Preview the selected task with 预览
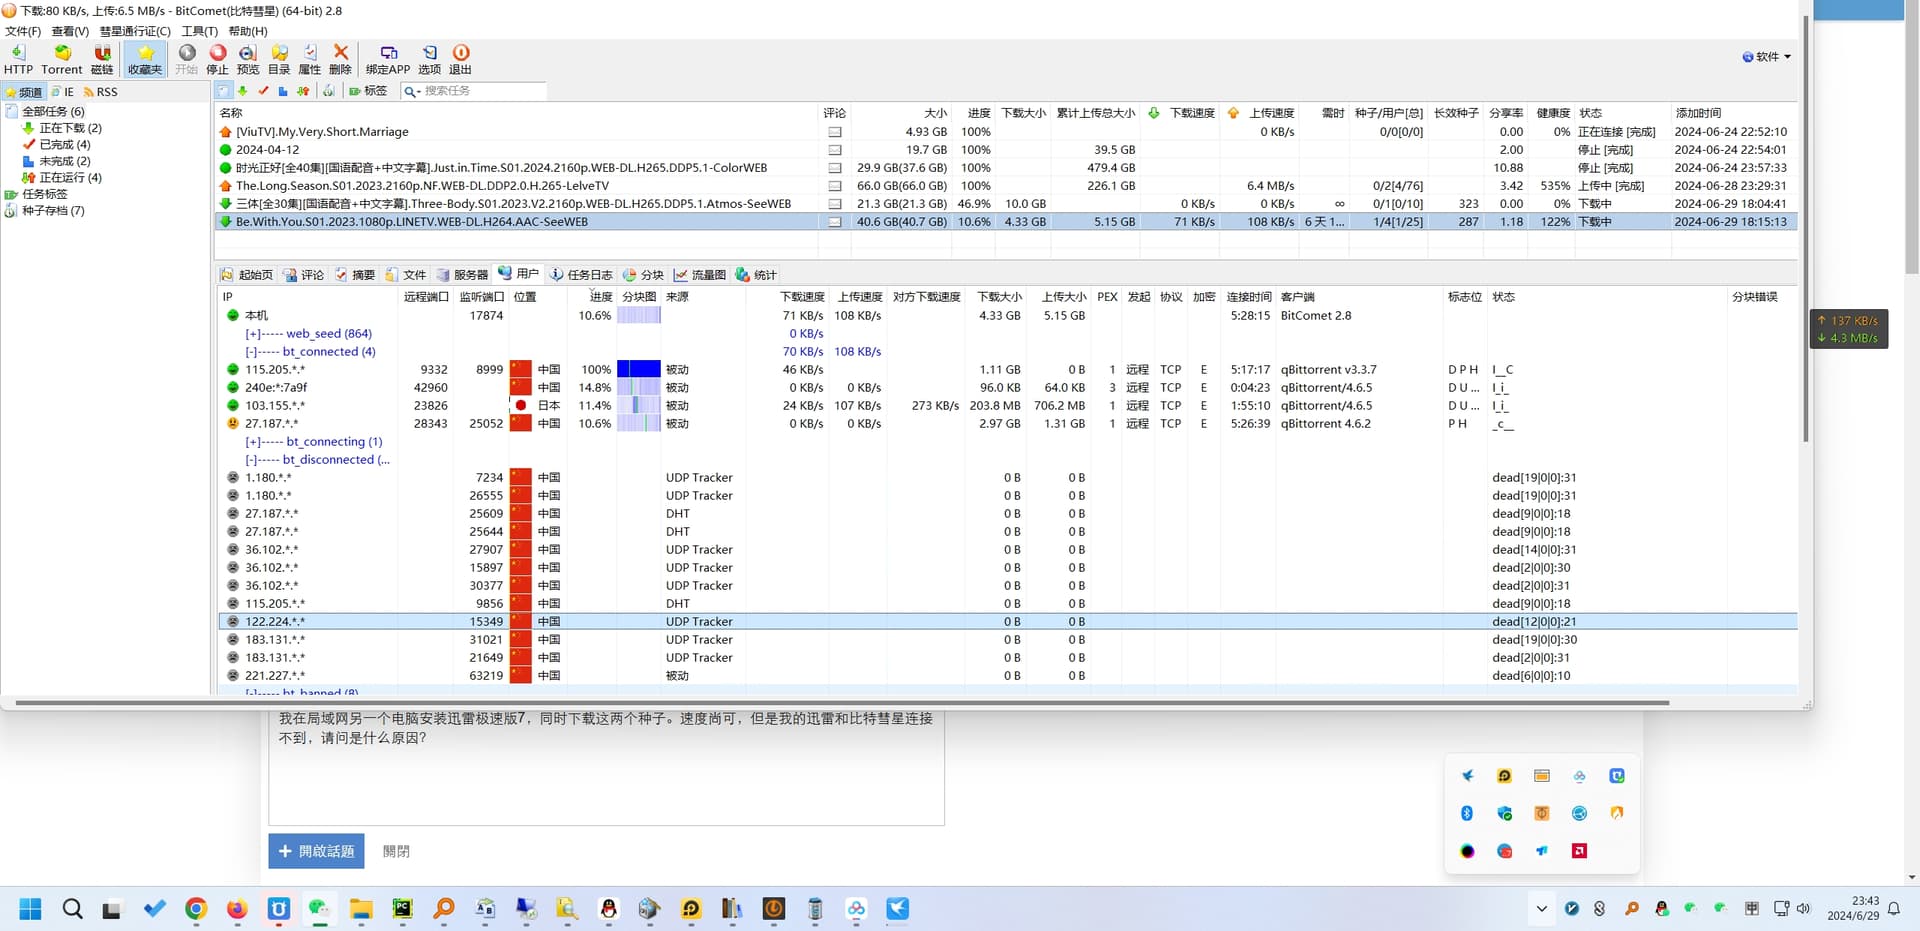The image size is (1920, 931). pos(248,59)
